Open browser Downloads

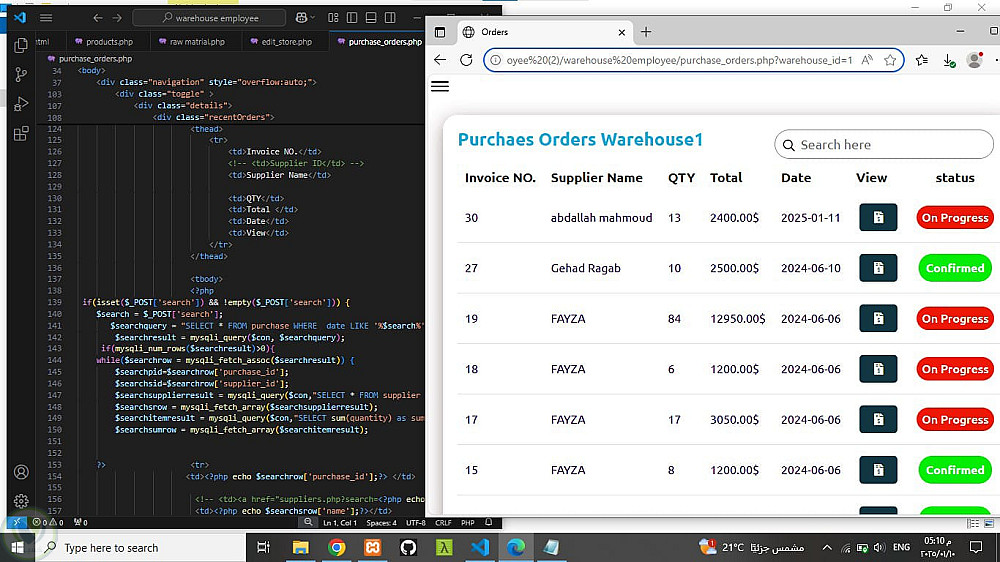948,60
